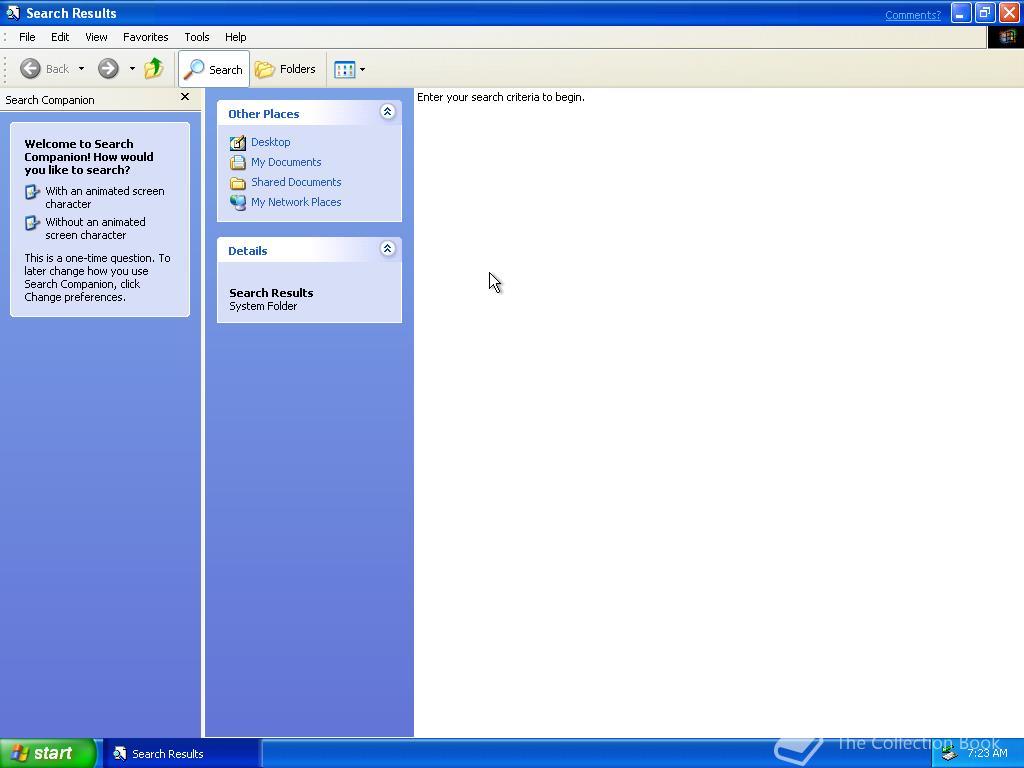The height and width of the screenshot is (768, 1024).
Task: Close the Search Companion pane
Action: pyautogui.click(x=185, y=97)
